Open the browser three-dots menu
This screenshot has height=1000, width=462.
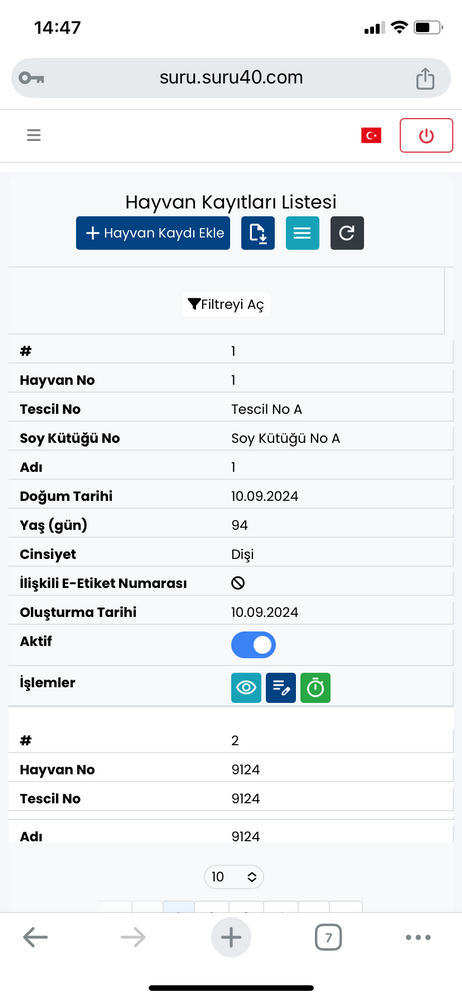[419, 938]
